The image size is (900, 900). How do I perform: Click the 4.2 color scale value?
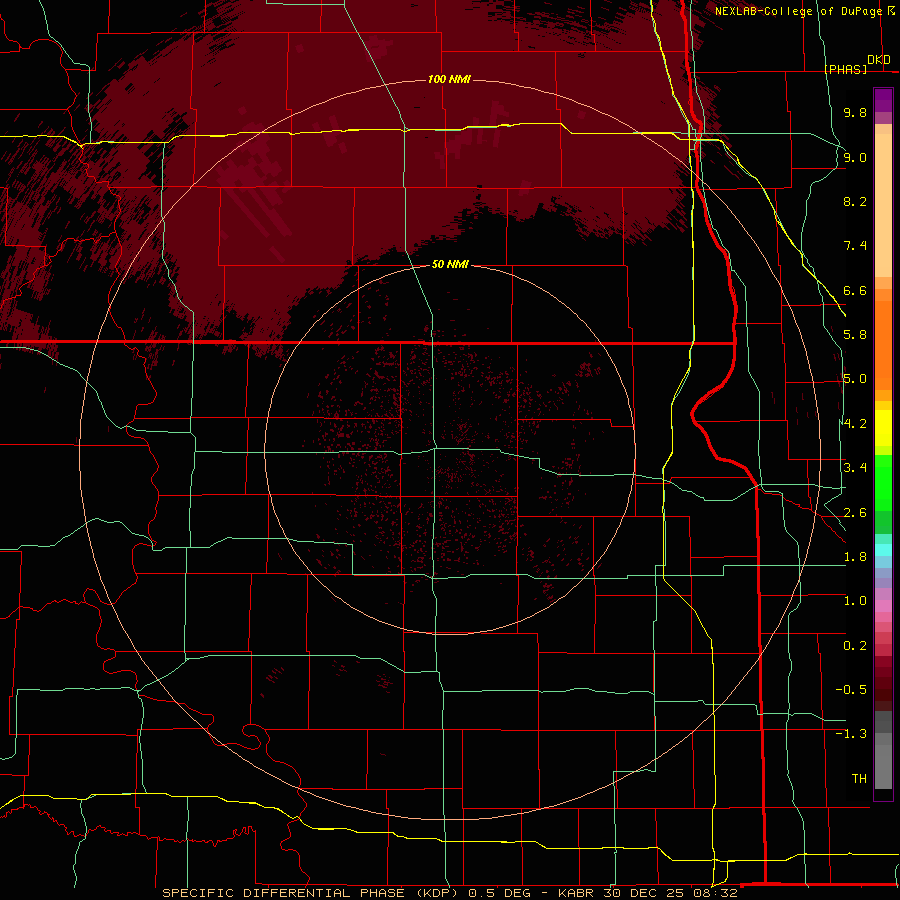click(x=855, y=424)
